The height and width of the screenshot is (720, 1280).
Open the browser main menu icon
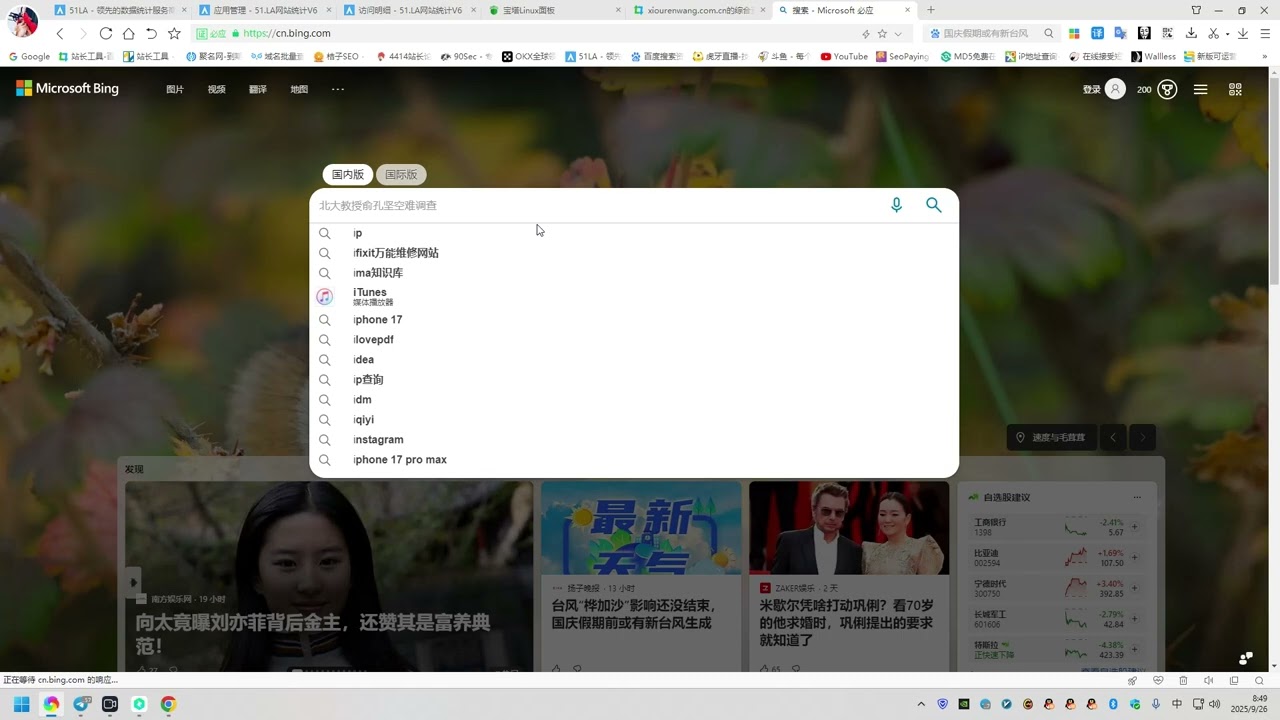[x=1265, y=33]
